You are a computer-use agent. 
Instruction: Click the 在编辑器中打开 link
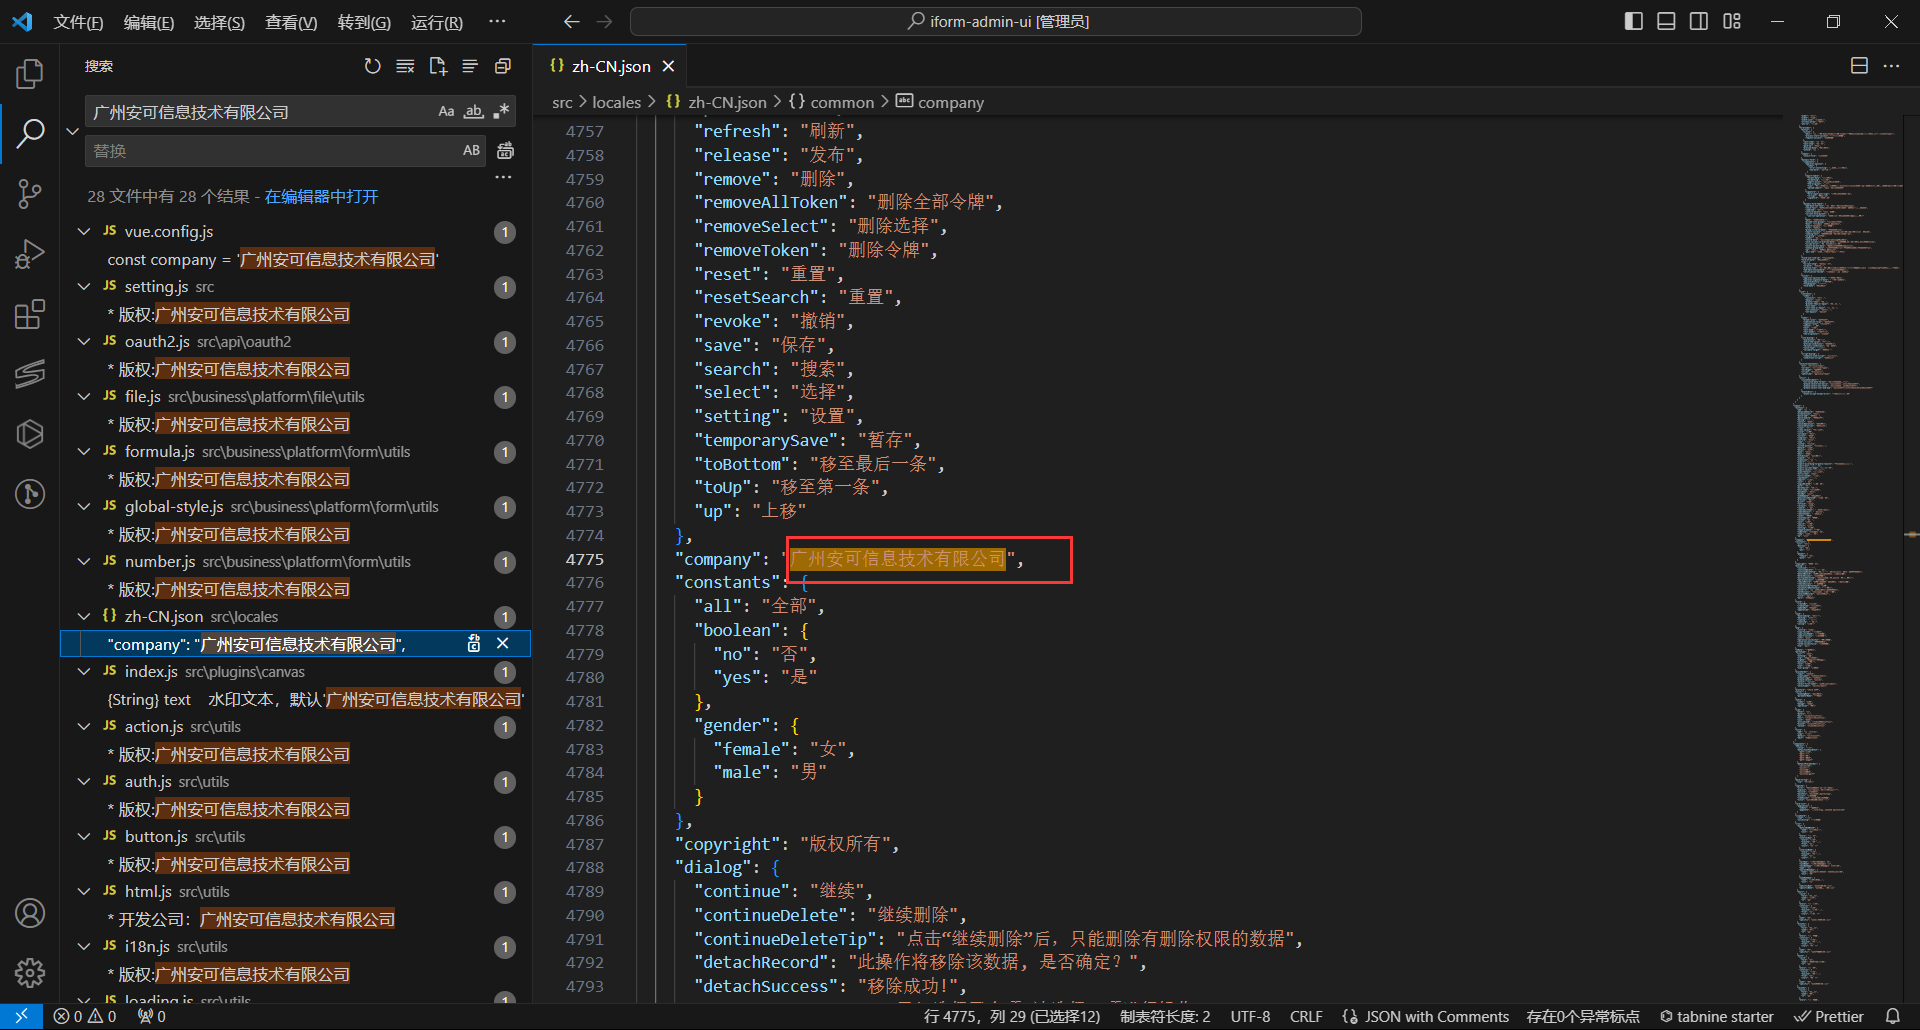coord(321,196)
